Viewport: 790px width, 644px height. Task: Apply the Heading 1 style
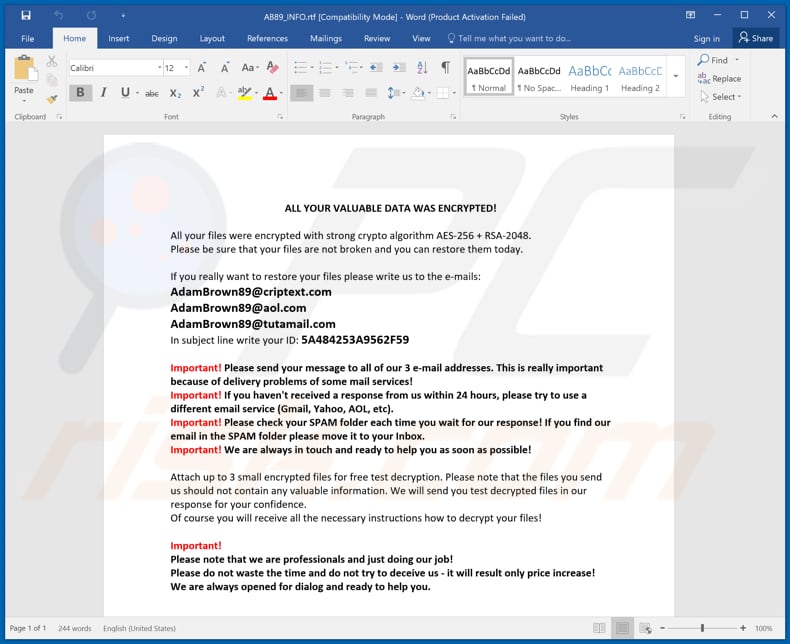pos(589,78)
